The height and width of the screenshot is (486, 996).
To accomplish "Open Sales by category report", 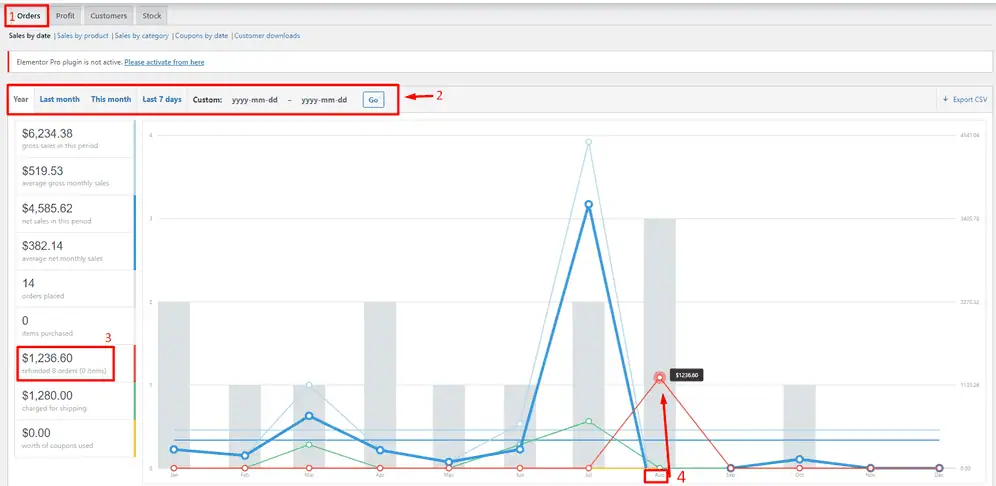I will click(142, 36).
